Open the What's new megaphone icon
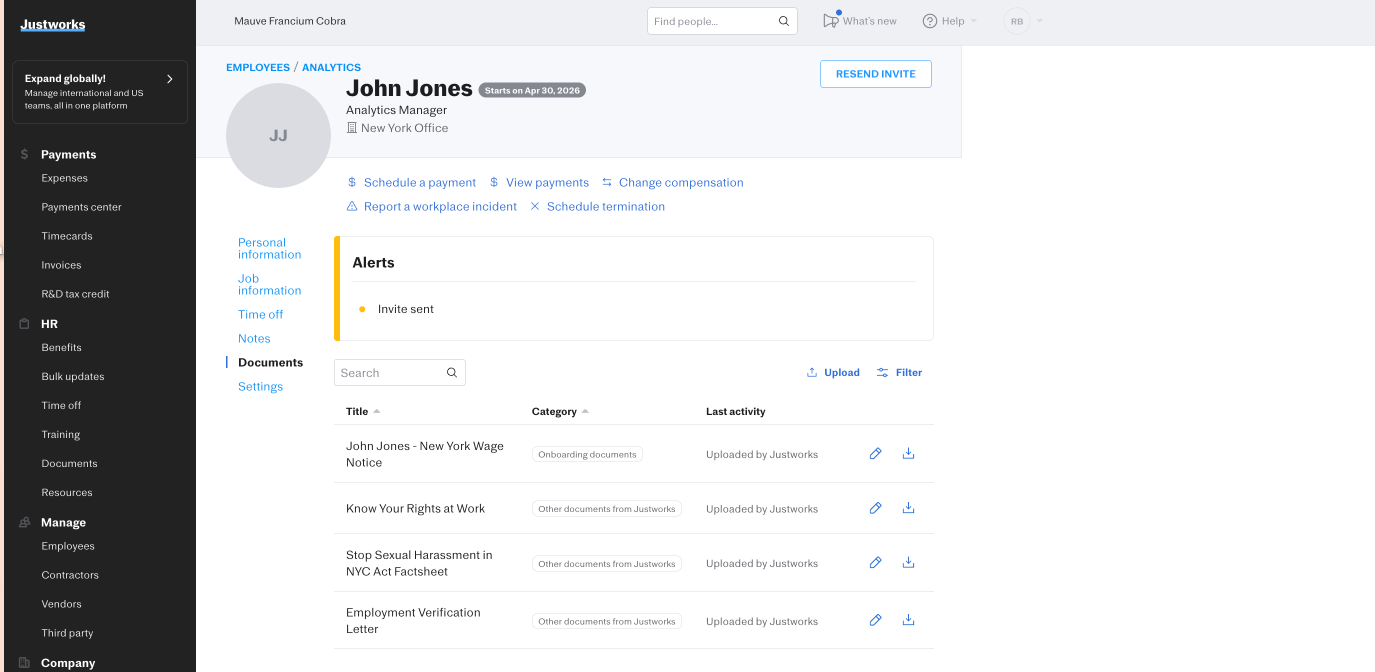The height and width of the screenshot is (672, 1375). [x=831, y=21]
